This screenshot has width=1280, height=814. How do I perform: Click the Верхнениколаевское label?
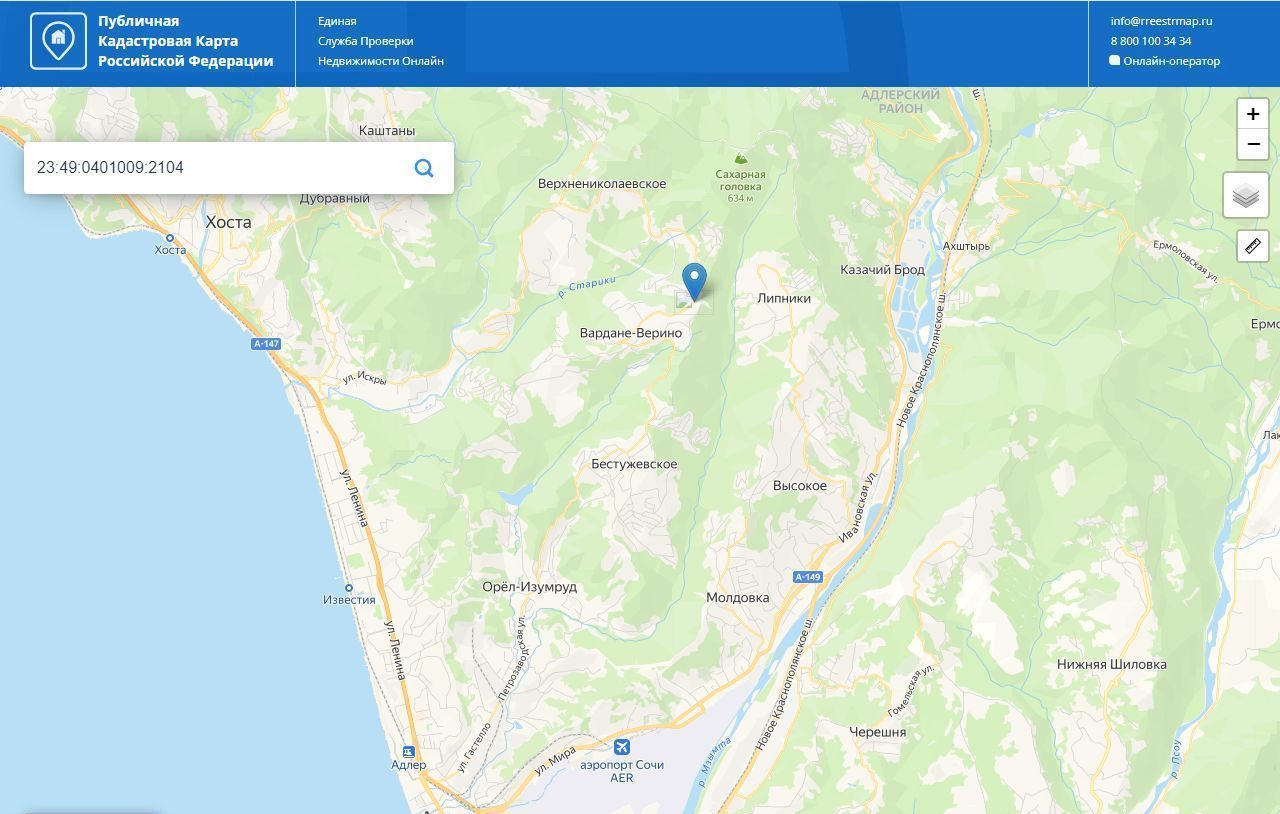[x=602, y=184]
